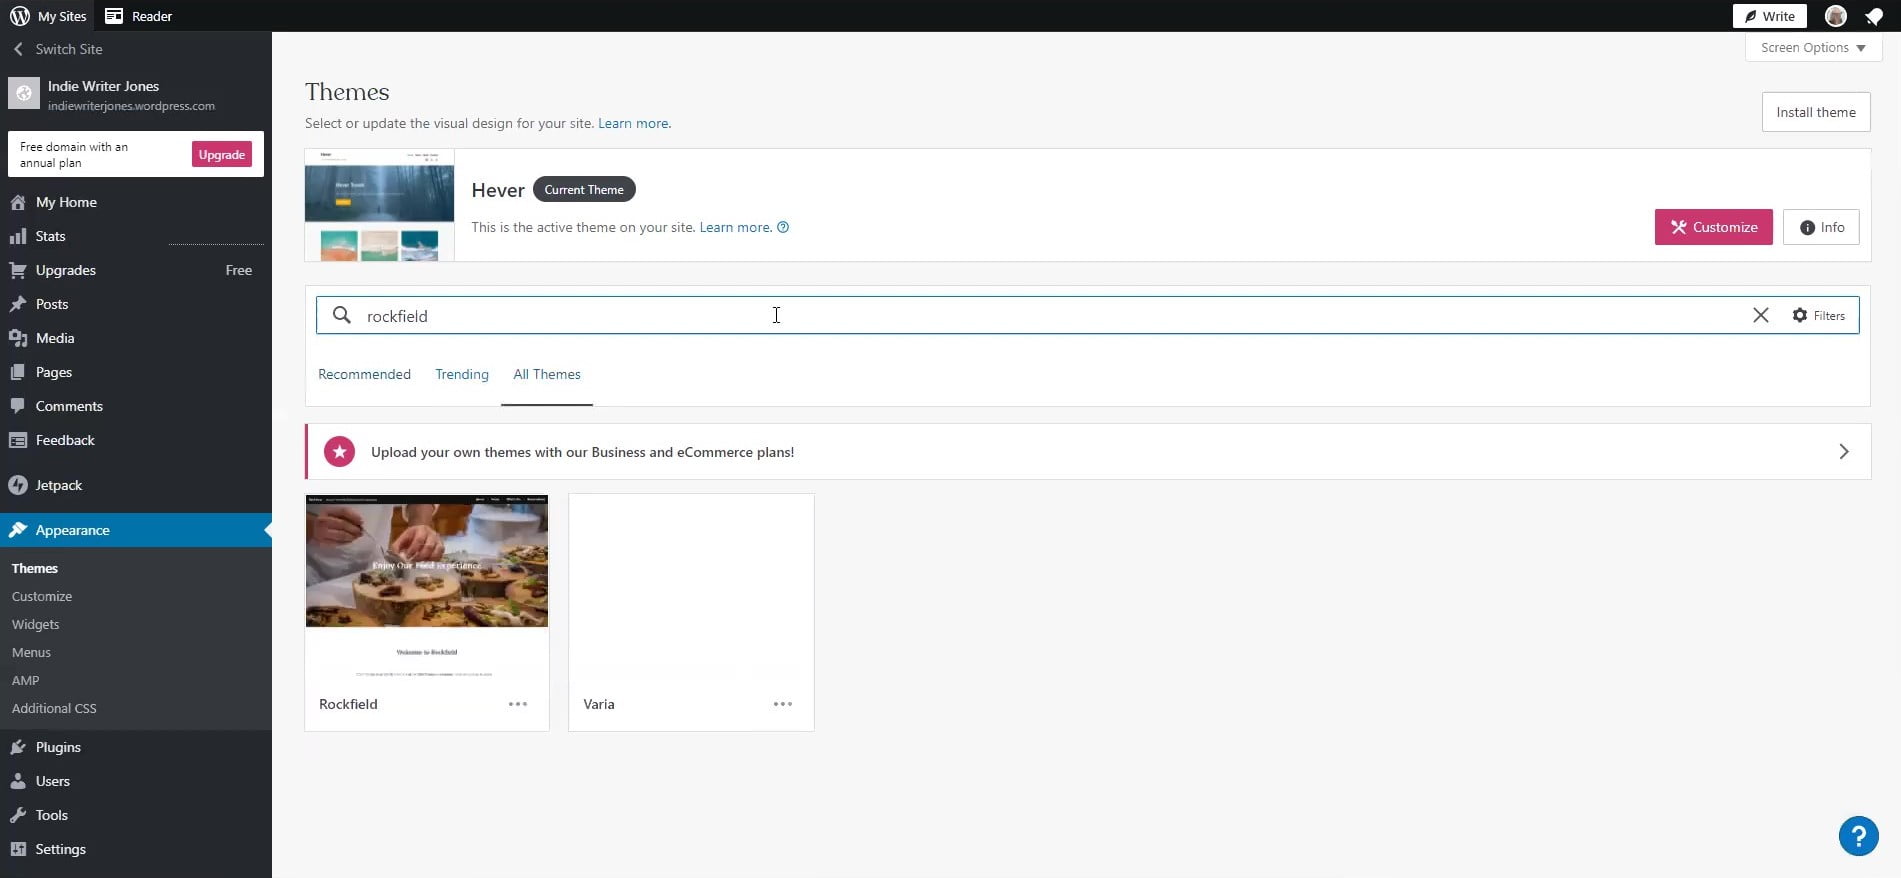Open the blue help question-mark button
1901x878 pixels.
[1858, 836]
